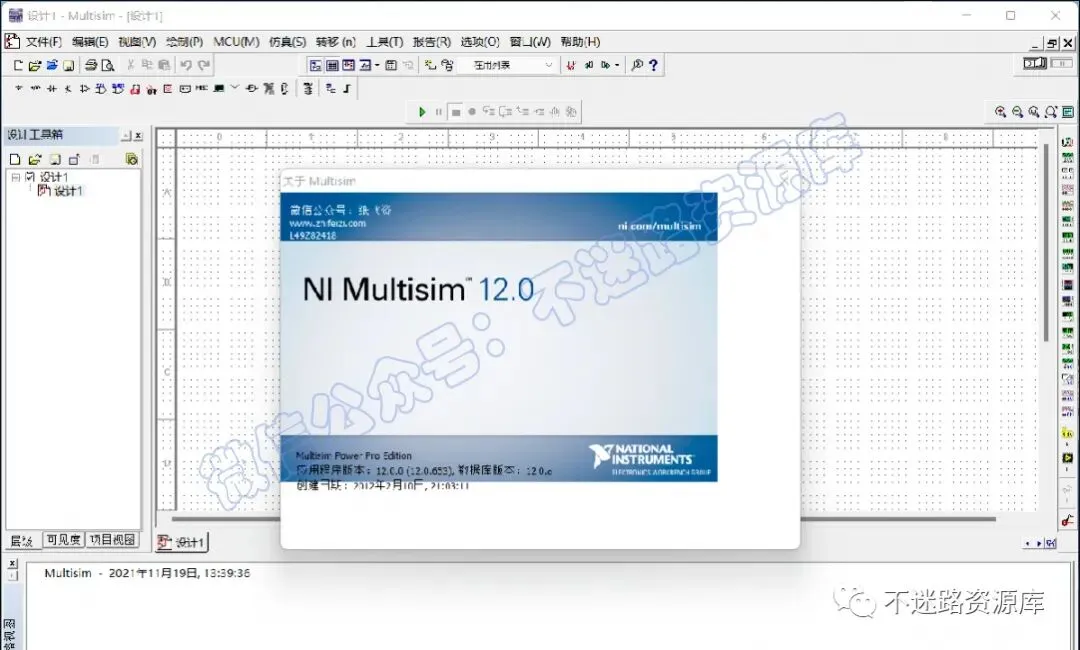
Task: Place a TTL logic component
Action: 101,89
